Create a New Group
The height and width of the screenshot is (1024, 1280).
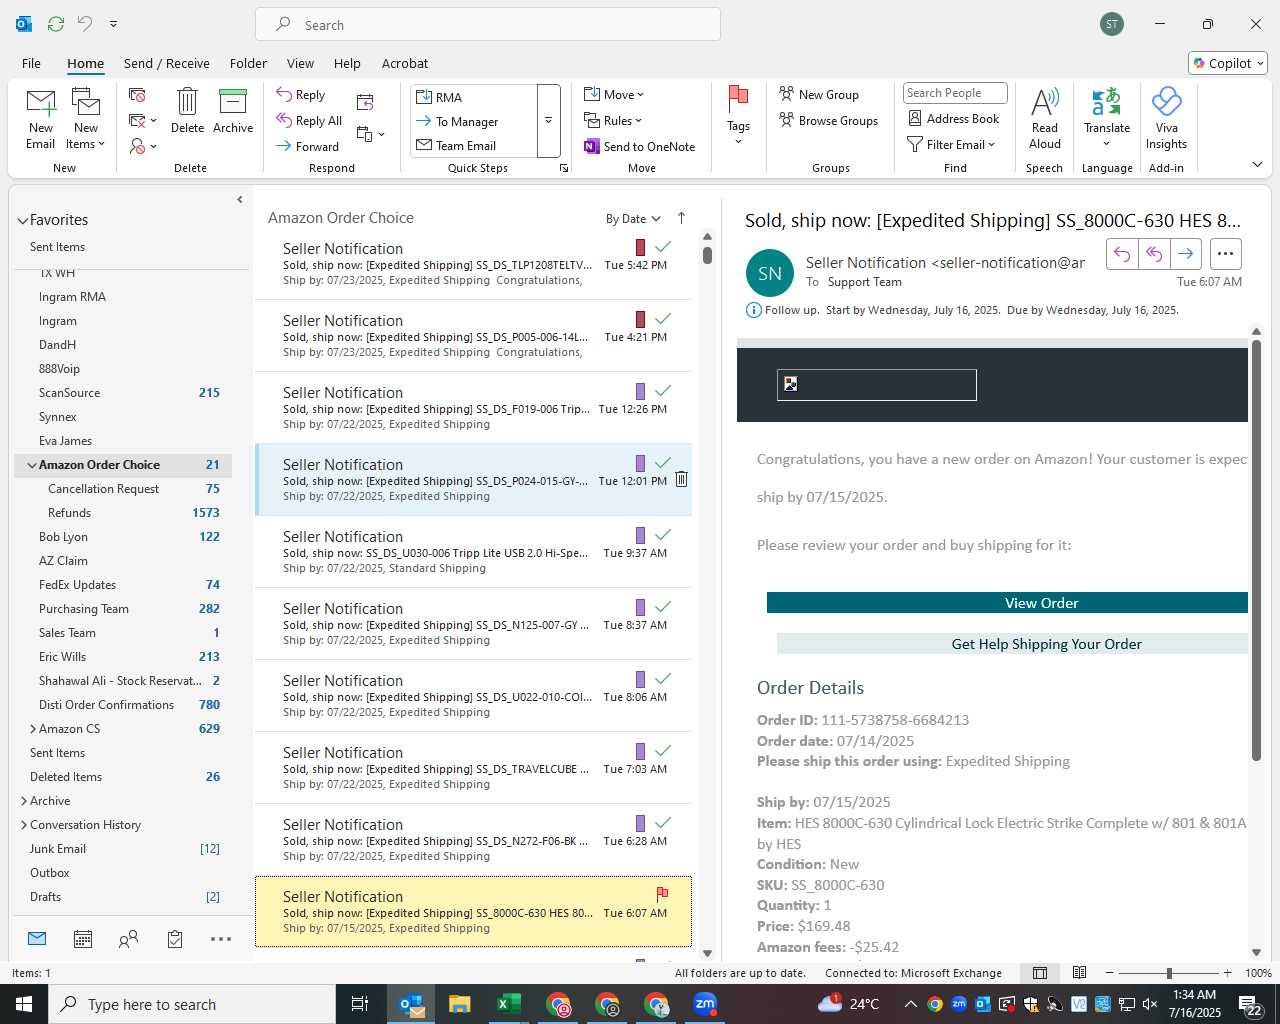[819, 95]
